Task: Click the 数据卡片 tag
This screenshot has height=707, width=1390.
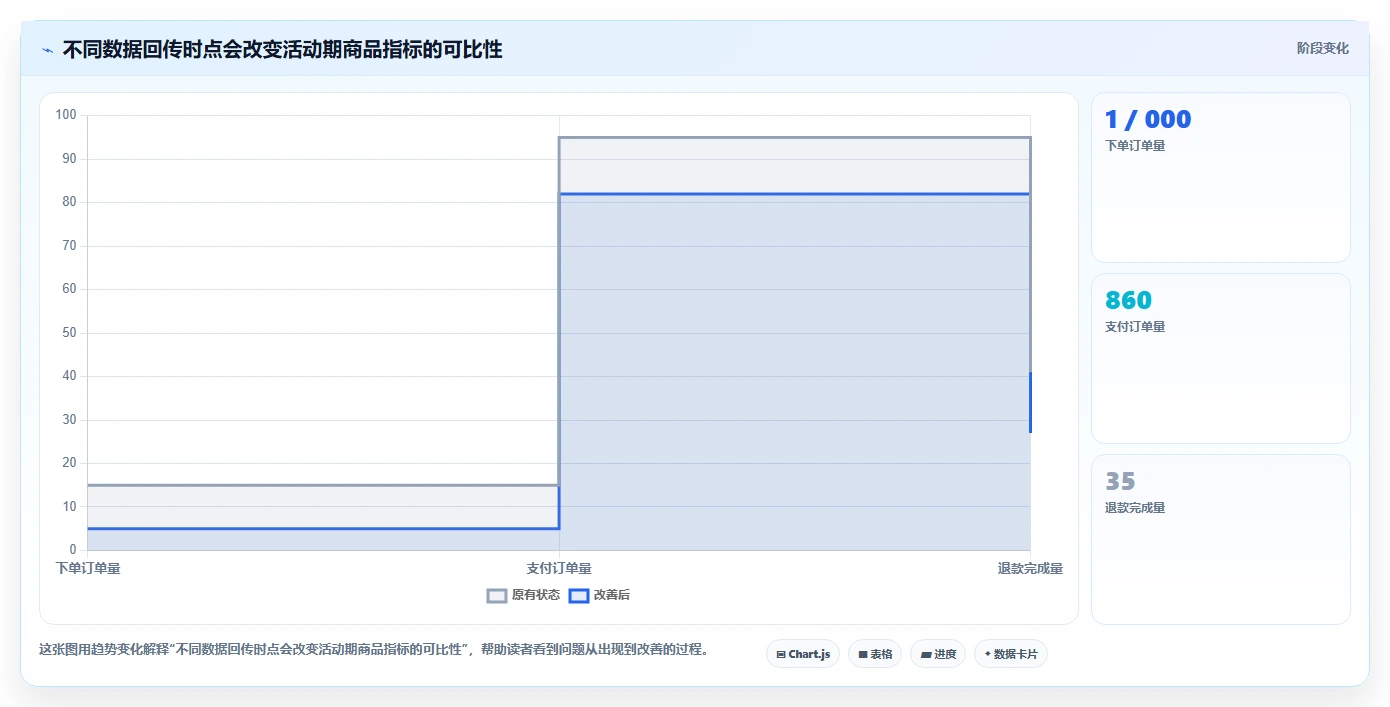Action: [1011, 654]
